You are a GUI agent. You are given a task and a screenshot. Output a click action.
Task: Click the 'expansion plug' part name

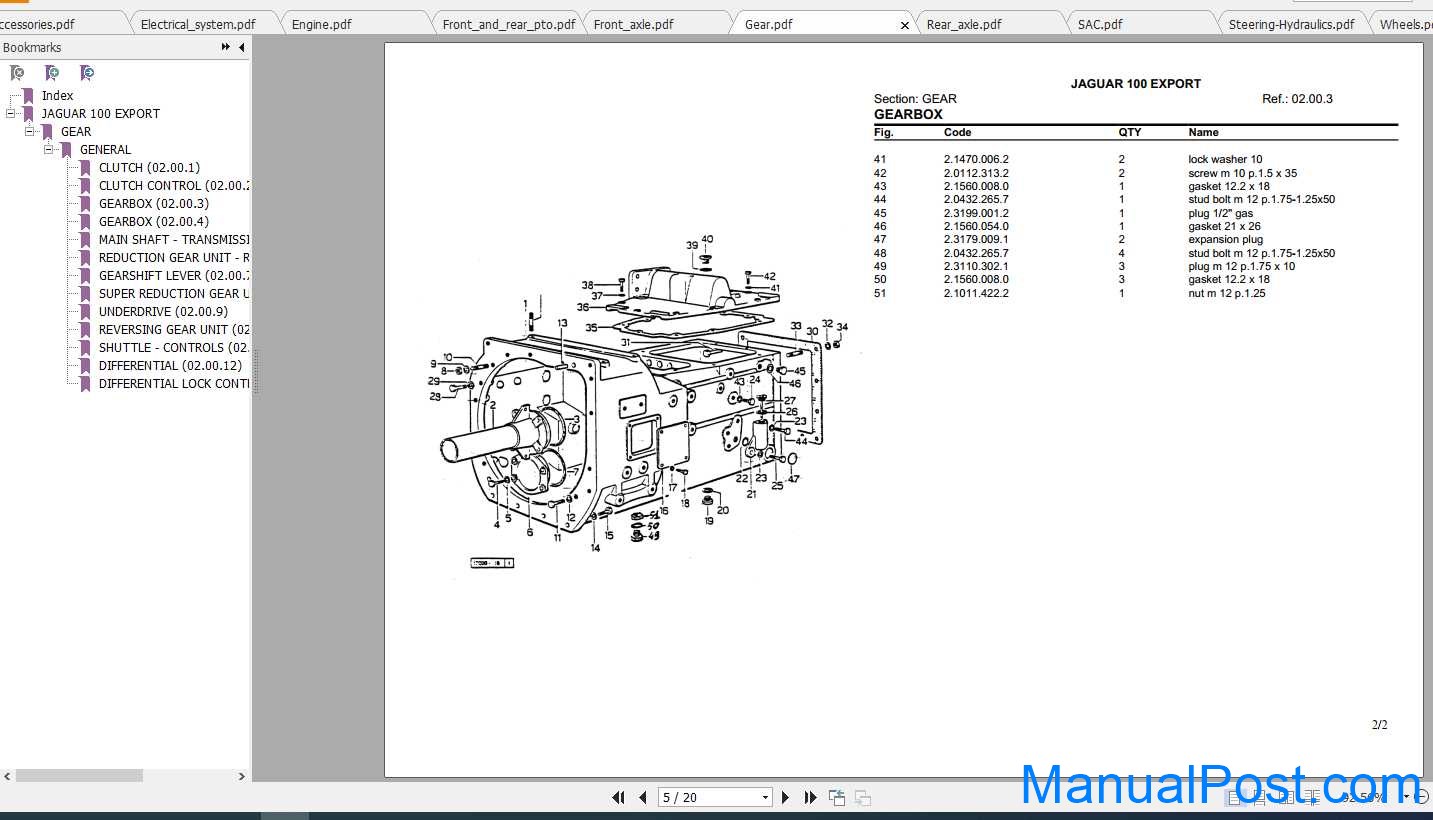pos(1225,240)
